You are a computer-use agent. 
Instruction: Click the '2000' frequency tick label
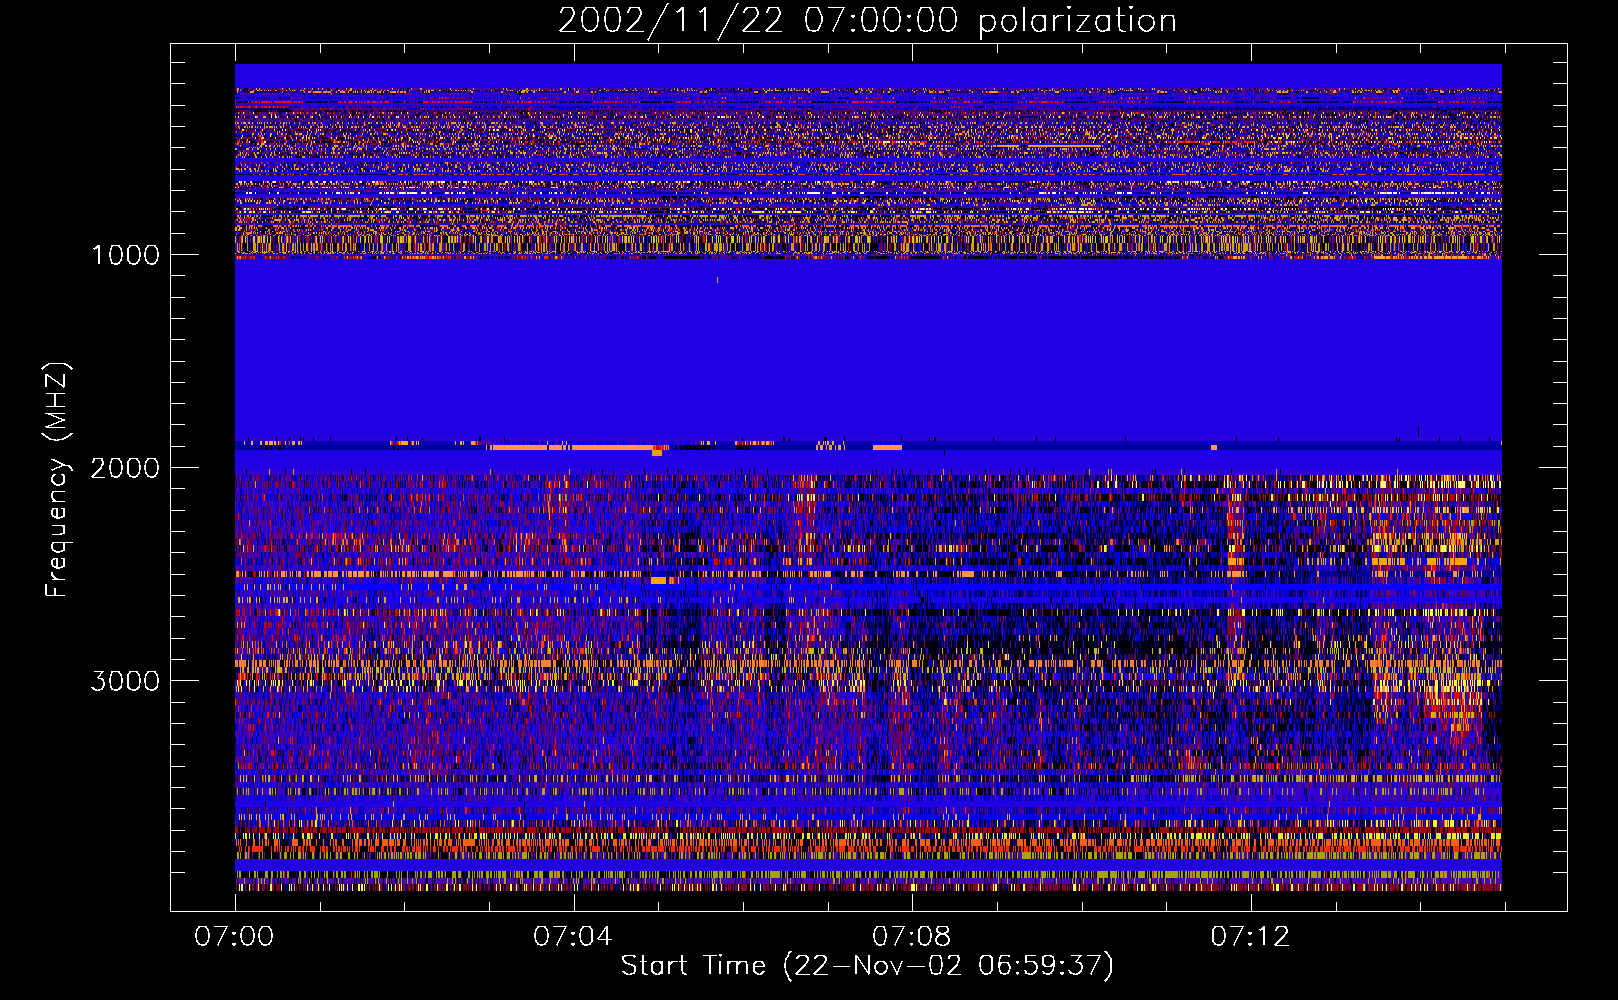[125, 468]
